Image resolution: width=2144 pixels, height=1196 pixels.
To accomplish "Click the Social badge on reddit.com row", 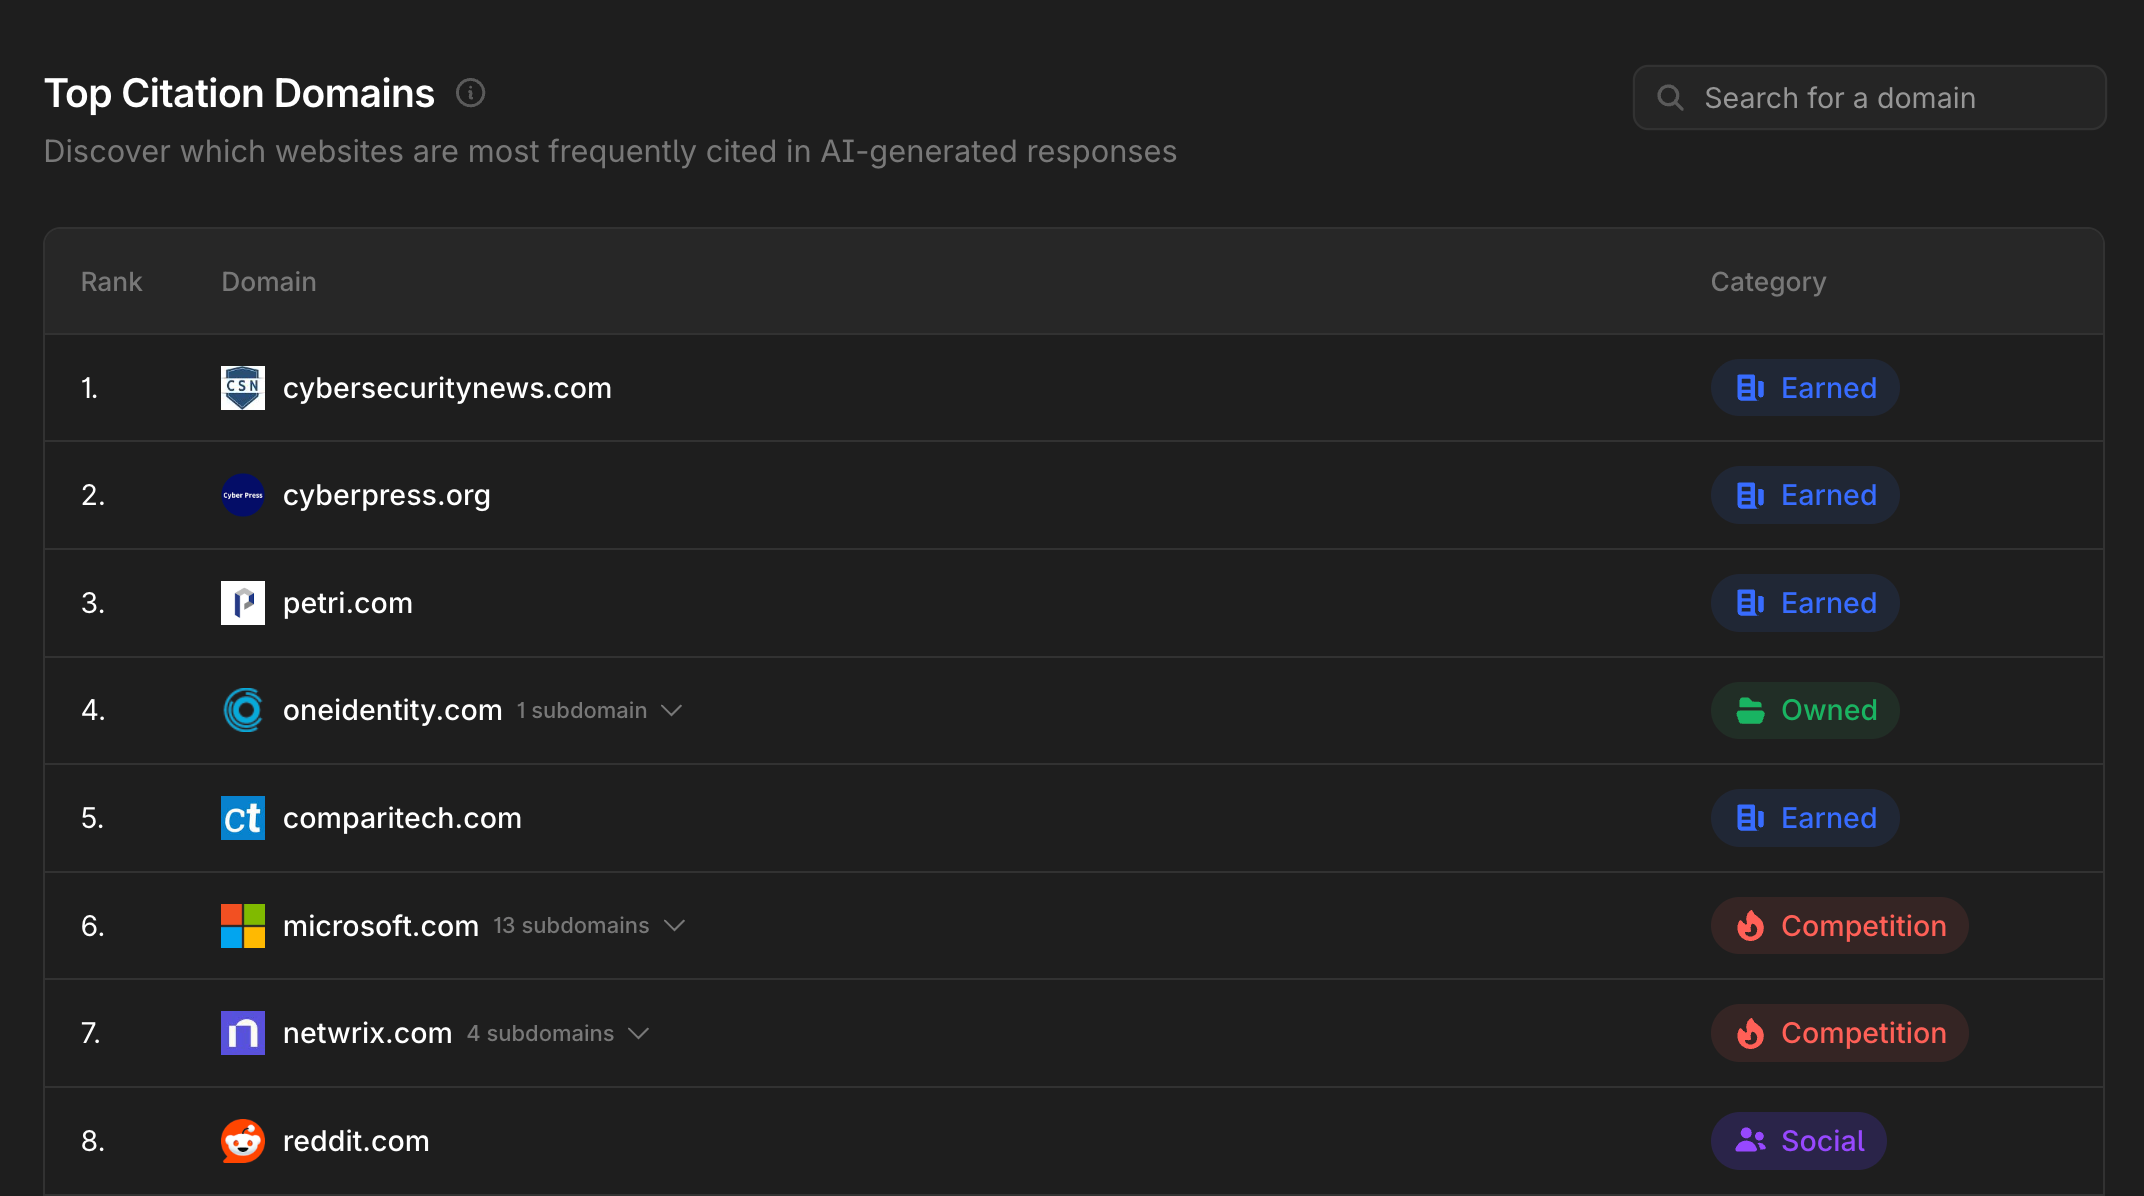I will click(x=1798, y=1141).
